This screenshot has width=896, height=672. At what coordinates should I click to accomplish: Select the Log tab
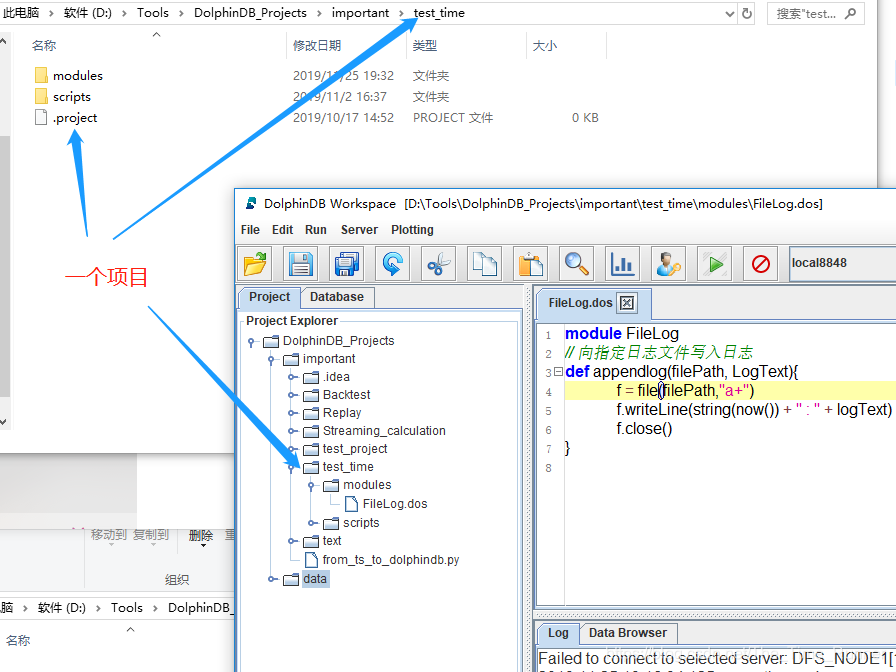[x=558, y=633]
